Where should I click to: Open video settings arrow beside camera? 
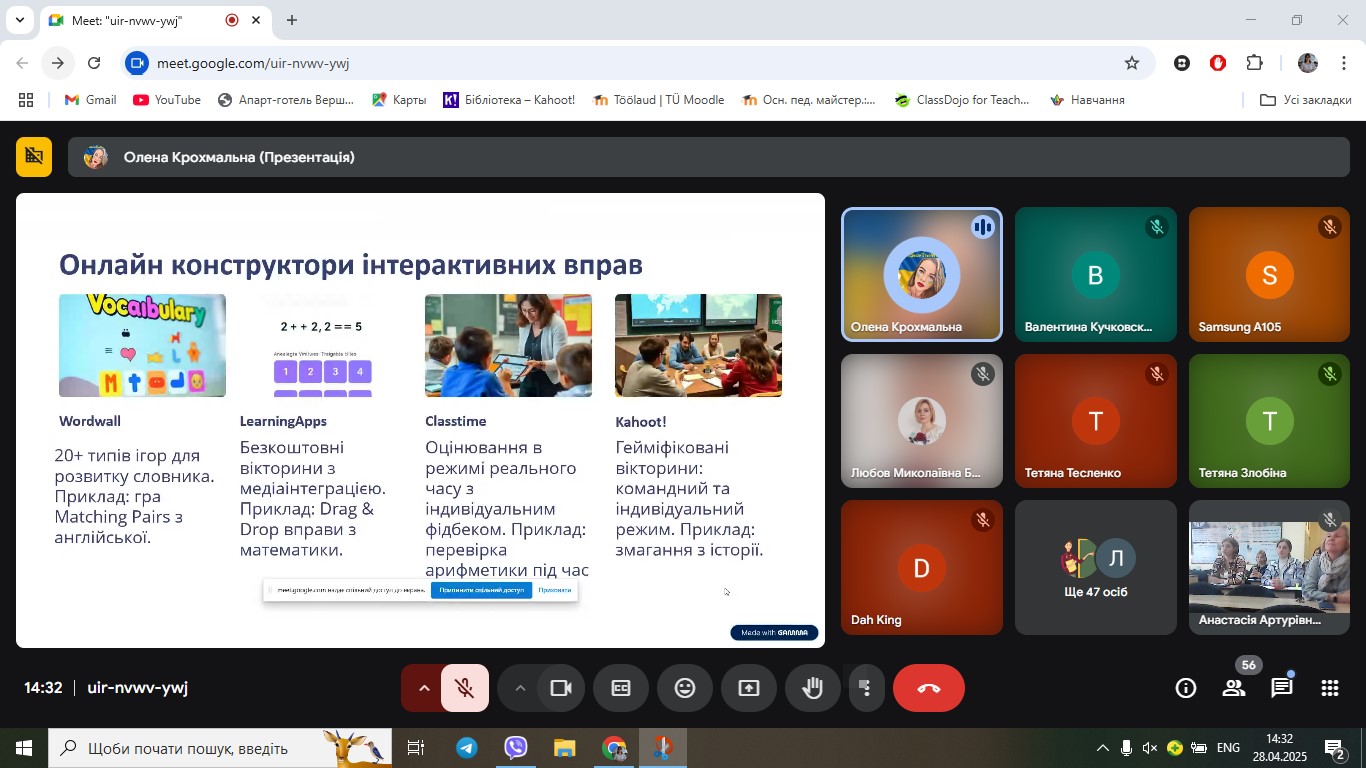click(x=519, y=688)
